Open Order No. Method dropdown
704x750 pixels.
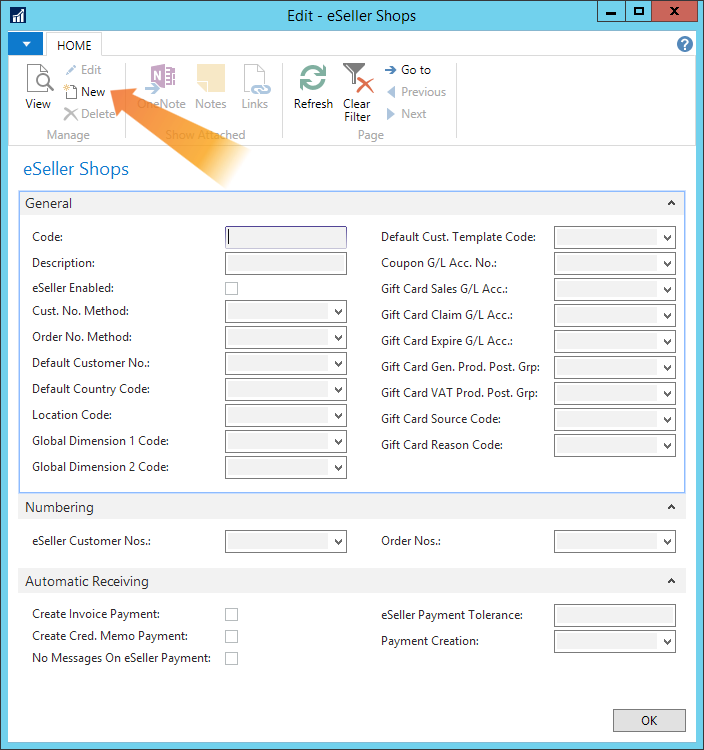339,338
